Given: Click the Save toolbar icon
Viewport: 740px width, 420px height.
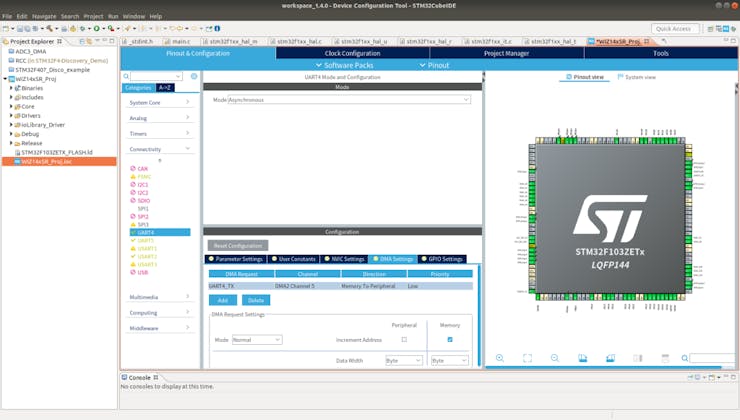Looking at the screenshot, I should point(20,28).
